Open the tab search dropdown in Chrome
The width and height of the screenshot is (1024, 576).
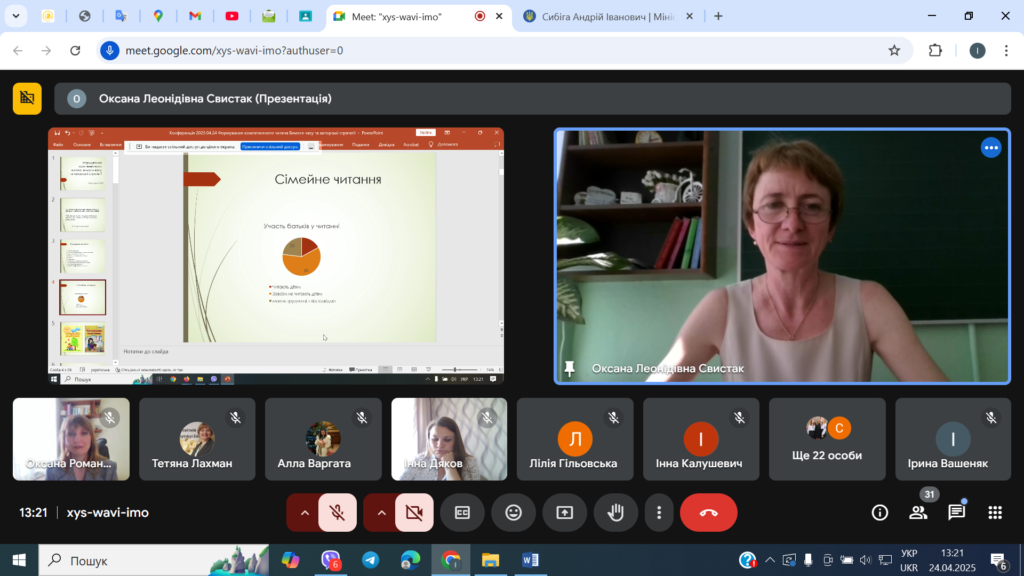pyautogui.click(x=16, y=16)
